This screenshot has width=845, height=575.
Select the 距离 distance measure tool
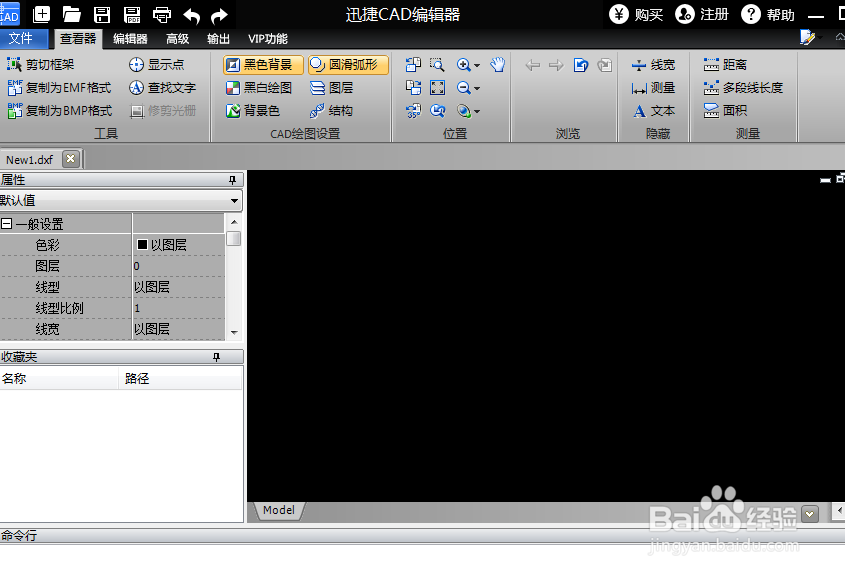[725, 65]
